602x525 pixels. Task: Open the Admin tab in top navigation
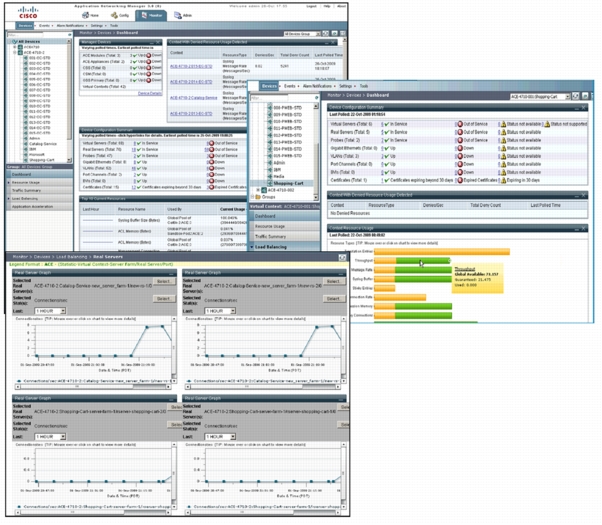(183, 15)
